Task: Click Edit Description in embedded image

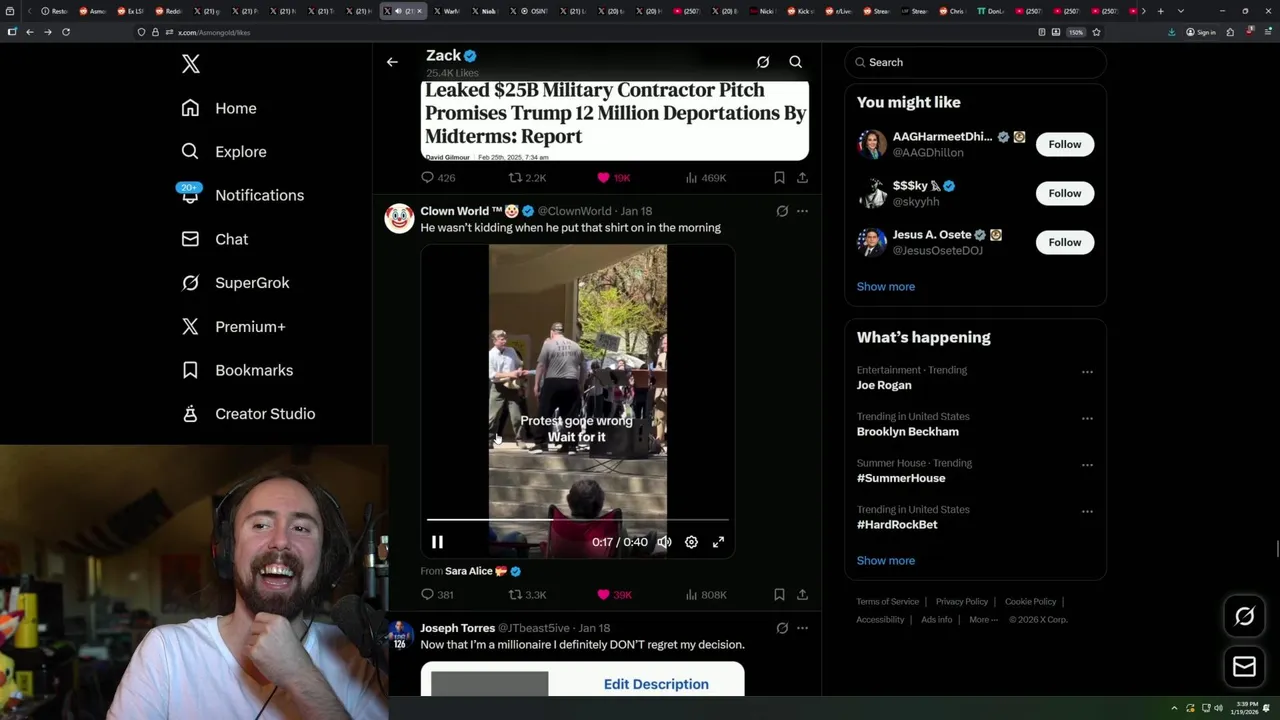Action: click(x=656, y=684)
